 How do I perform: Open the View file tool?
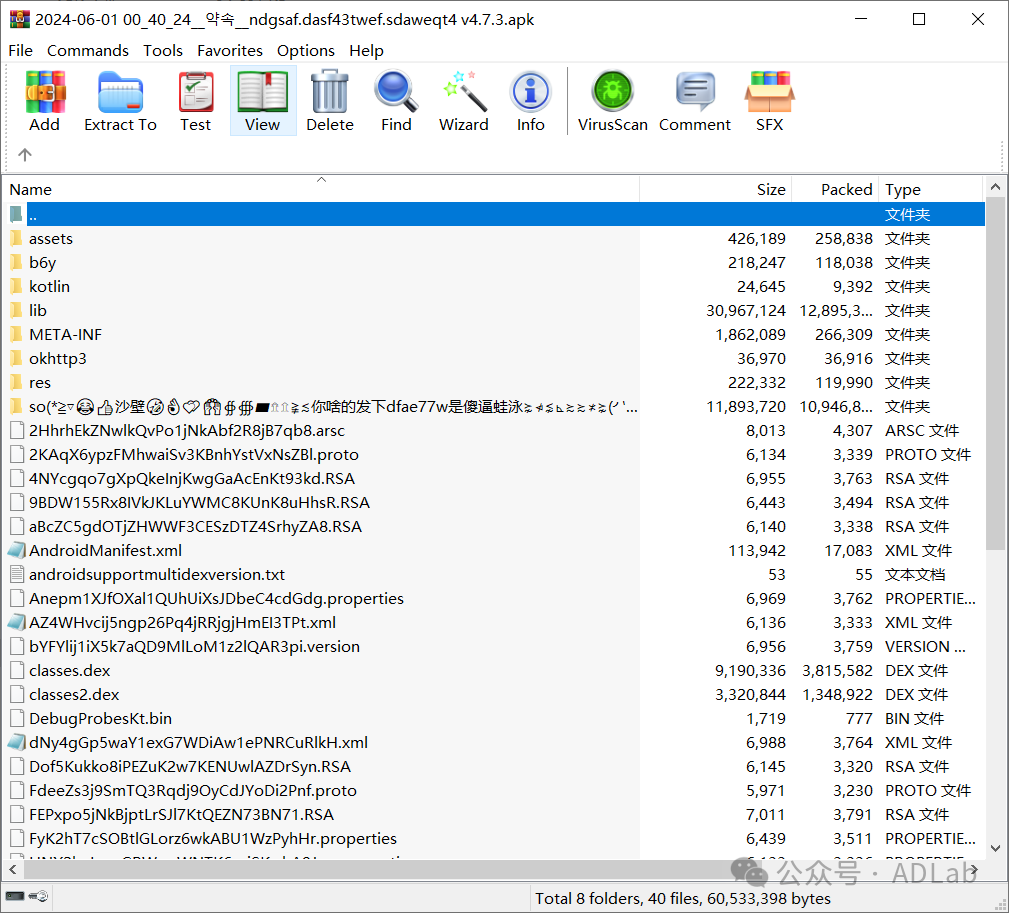pos(262,100)
